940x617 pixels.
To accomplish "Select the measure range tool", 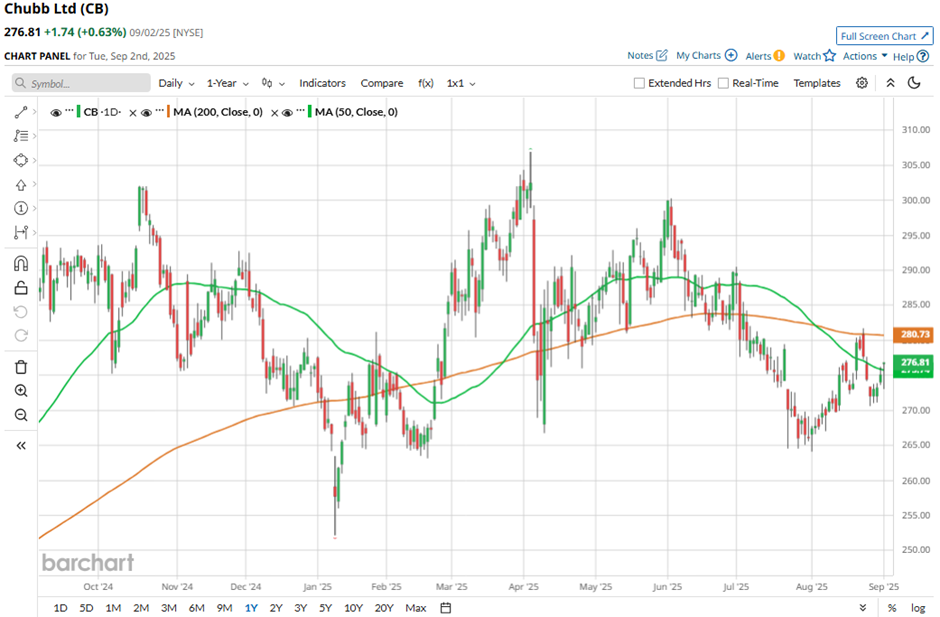I will [21, 232].
